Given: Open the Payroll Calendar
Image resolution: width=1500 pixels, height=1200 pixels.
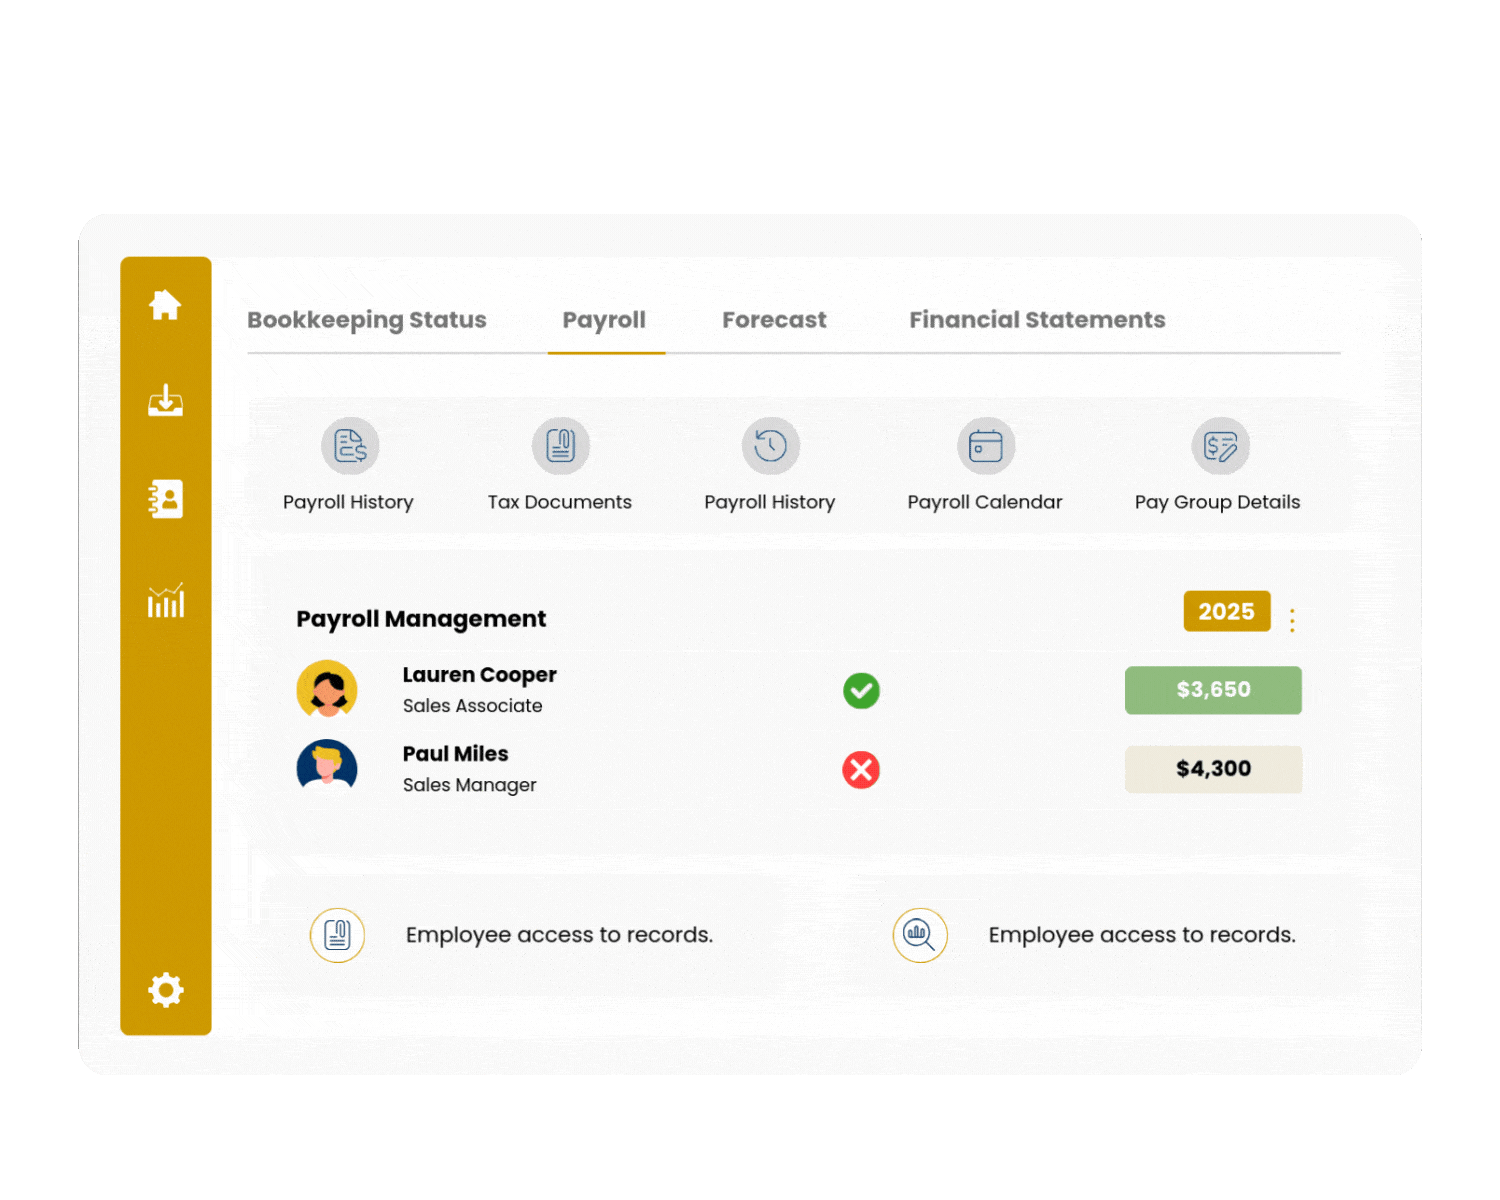Looking at the screenshot, I should tap(985, 445).
